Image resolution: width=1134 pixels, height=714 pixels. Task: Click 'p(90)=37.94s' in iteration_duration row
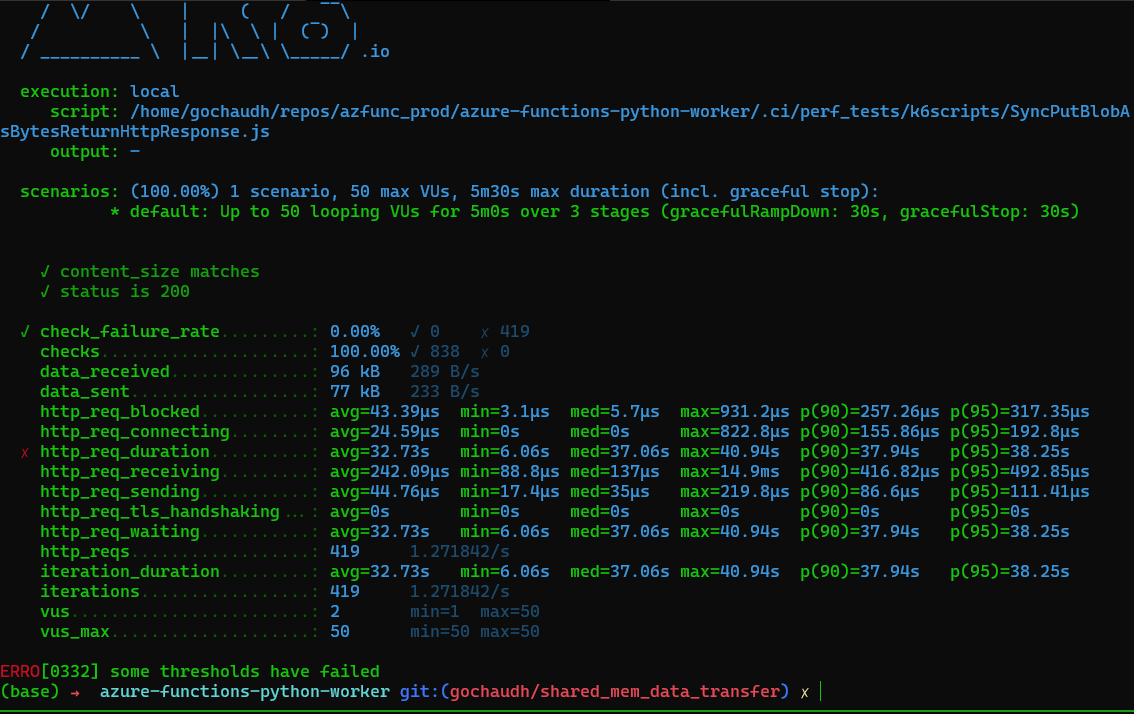click(860, 572)
